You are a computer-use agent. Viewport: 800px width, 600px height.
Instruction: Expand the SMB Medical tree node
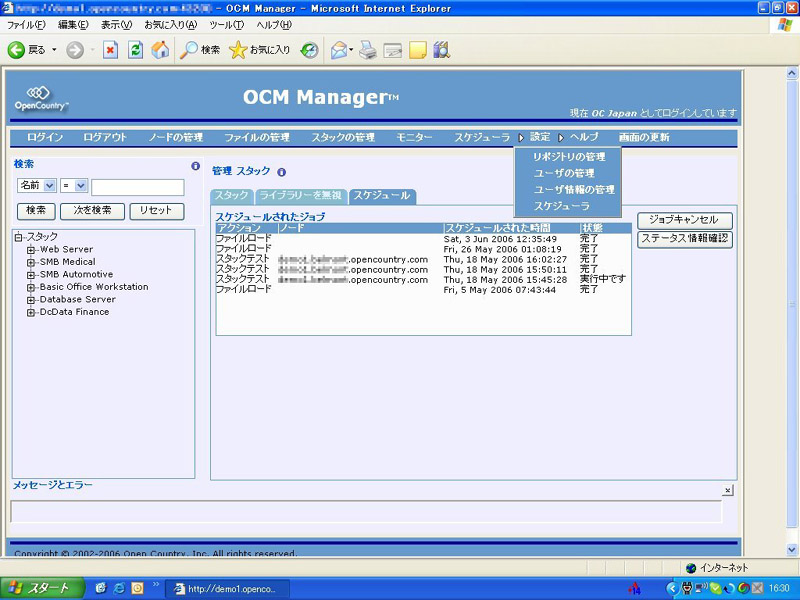click(31, 262)
